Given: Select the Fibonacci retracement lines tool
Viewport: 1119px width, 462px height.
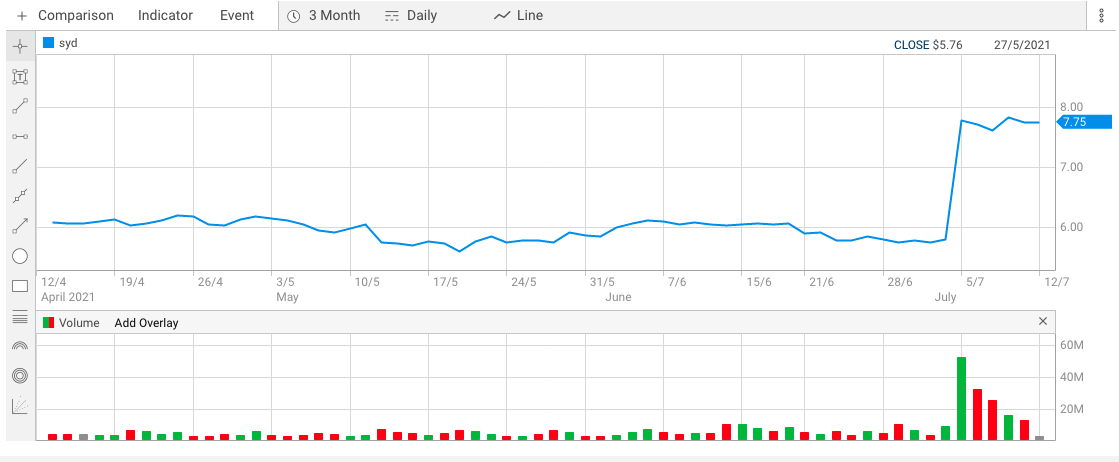Looking at the screenshot, I should 20,316.
